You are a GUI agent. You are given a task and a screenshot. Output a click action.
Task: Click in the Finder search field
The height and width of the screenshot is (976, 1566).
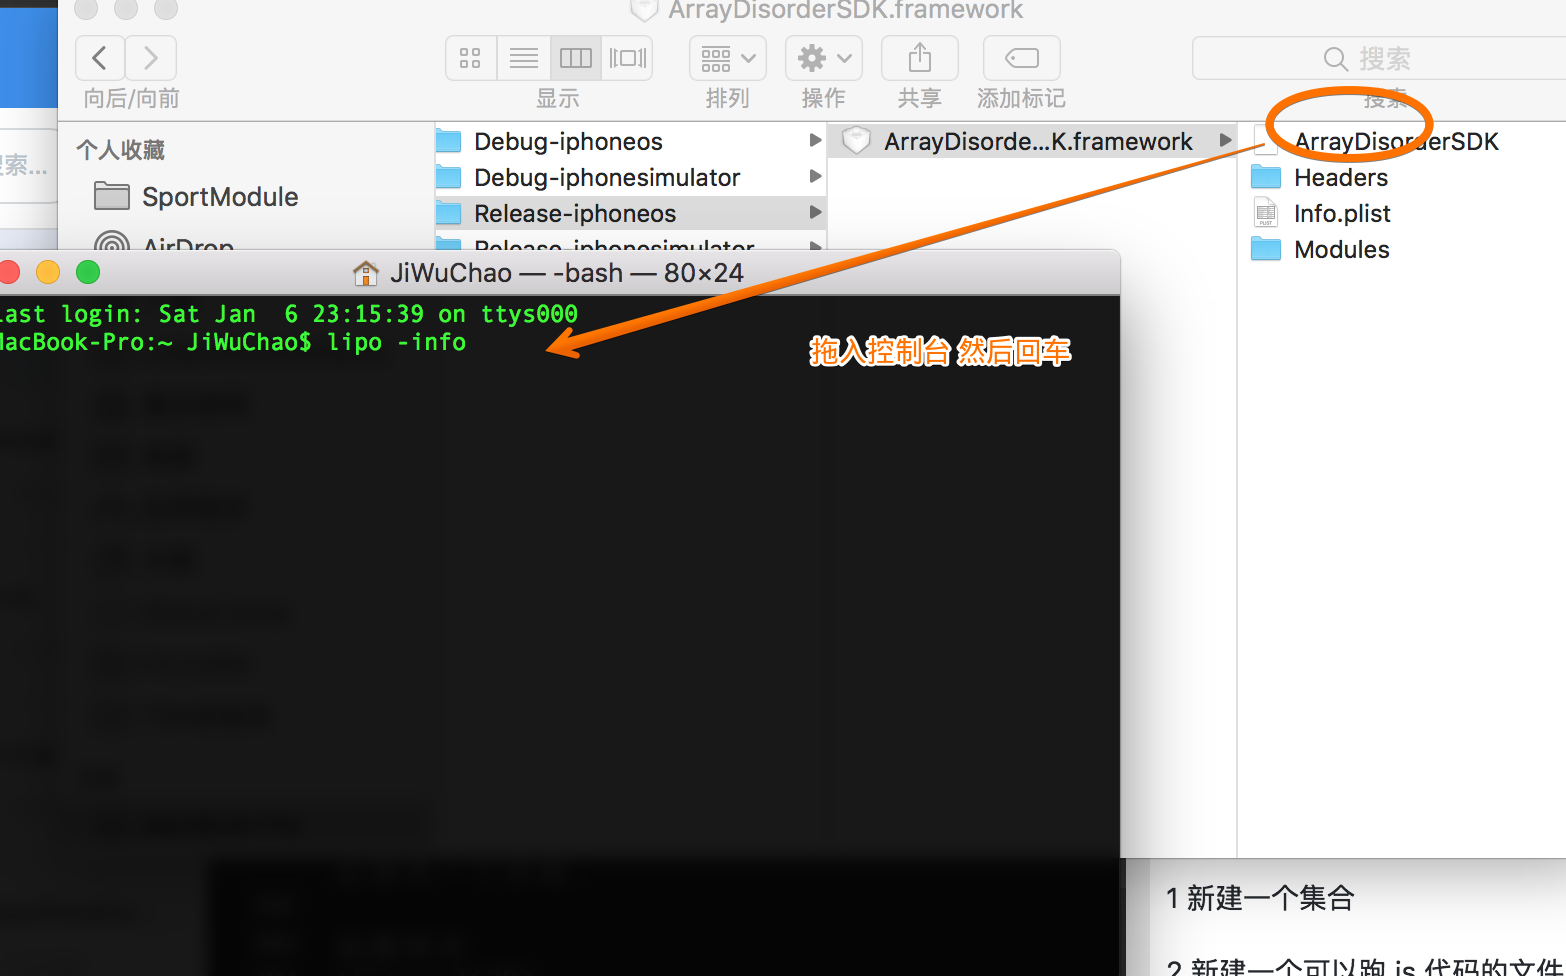click(x=1380, y=59)
